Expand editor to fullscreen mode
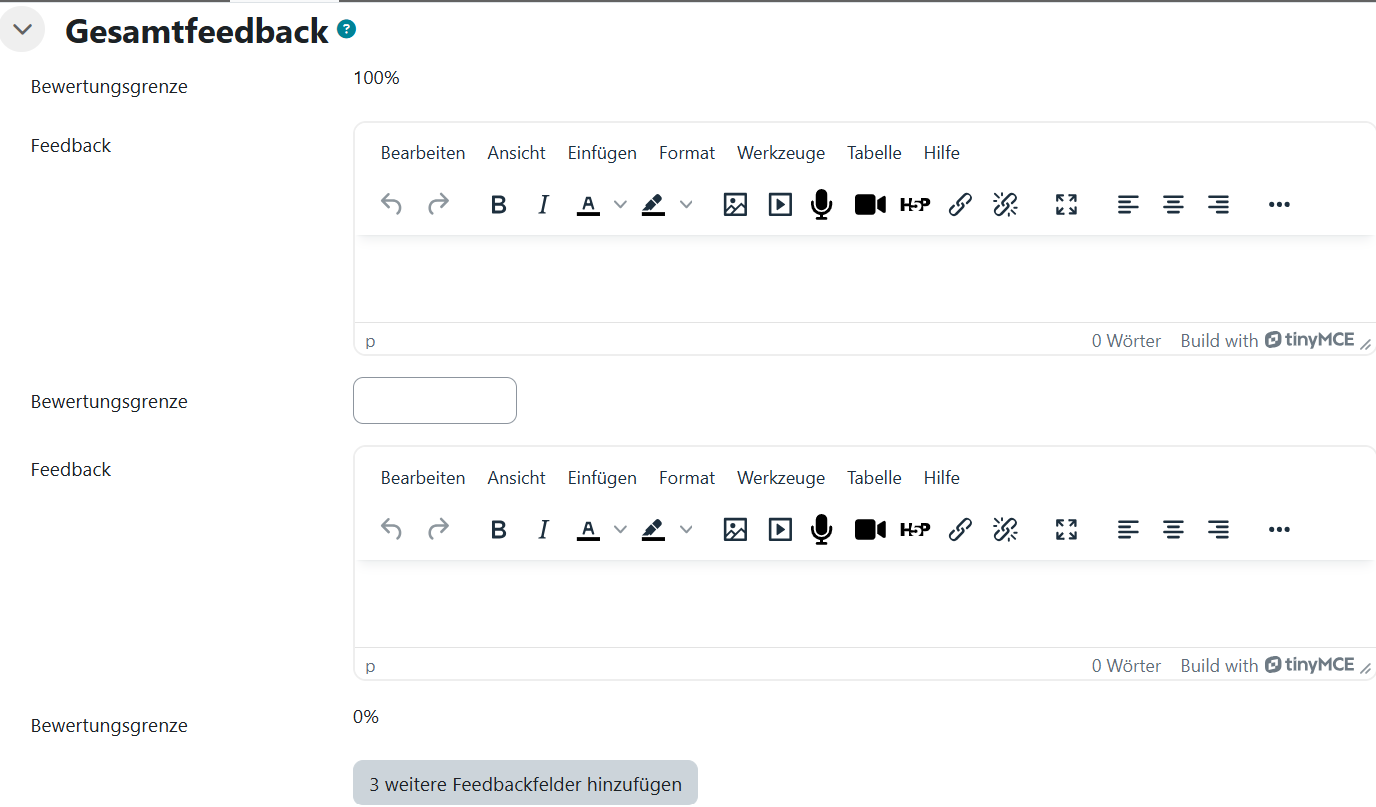The height and width of the screenshot is (807, 1376). pos(1066,204)
